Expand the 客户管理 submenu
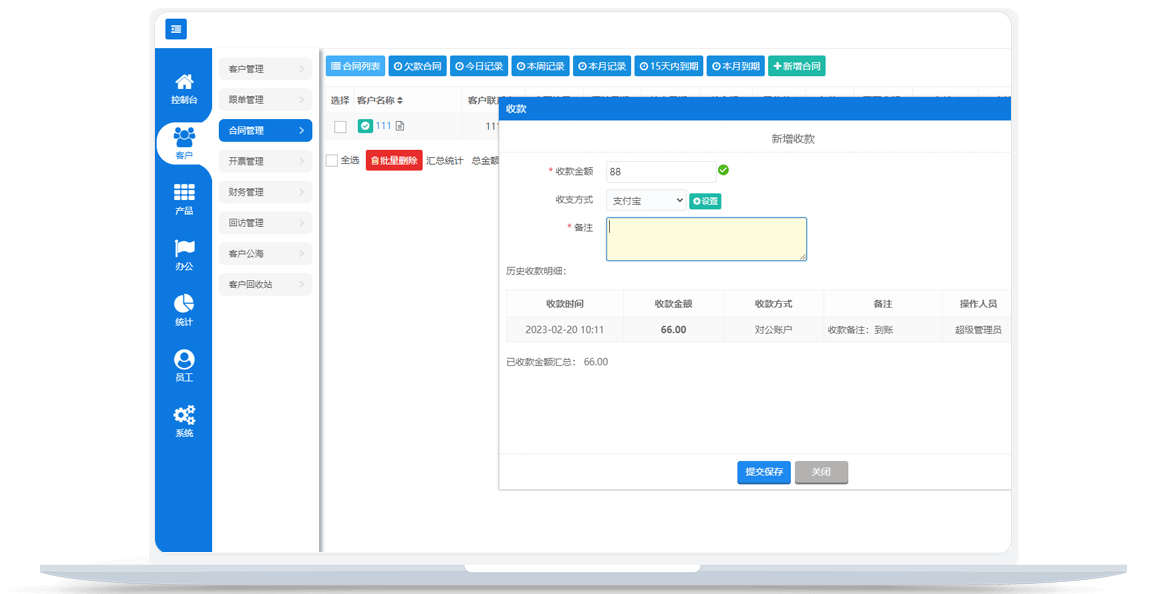This screenshot has width=1175, height=594. click(265, 69)
